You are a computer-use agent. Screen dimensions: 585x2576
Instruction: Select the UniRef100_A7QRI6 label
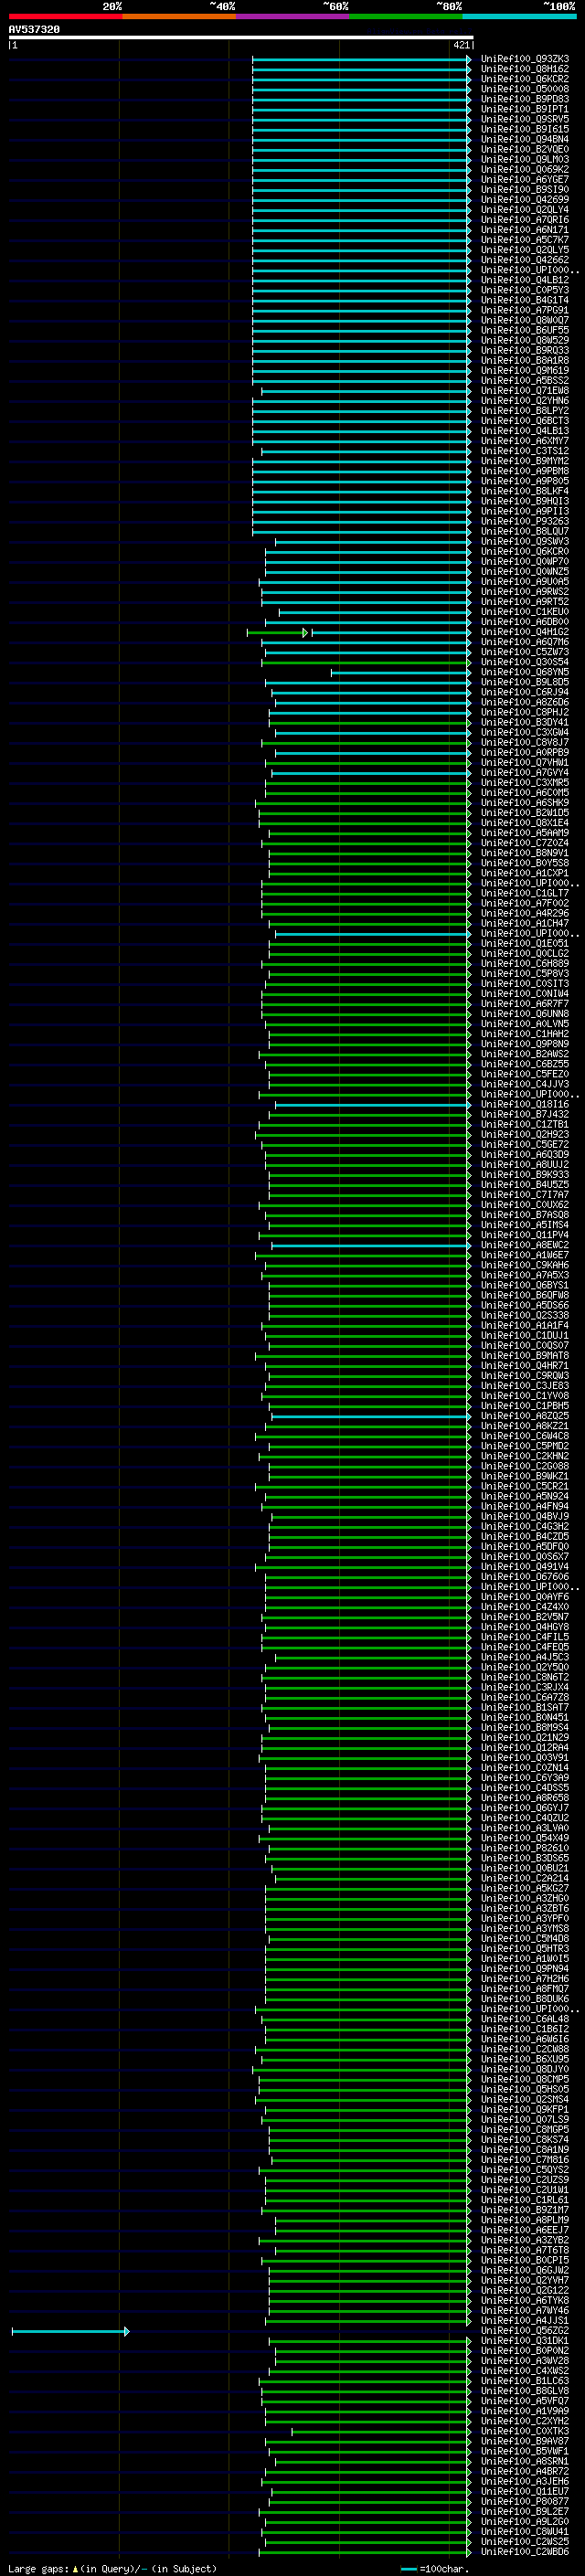pos(525,220)
